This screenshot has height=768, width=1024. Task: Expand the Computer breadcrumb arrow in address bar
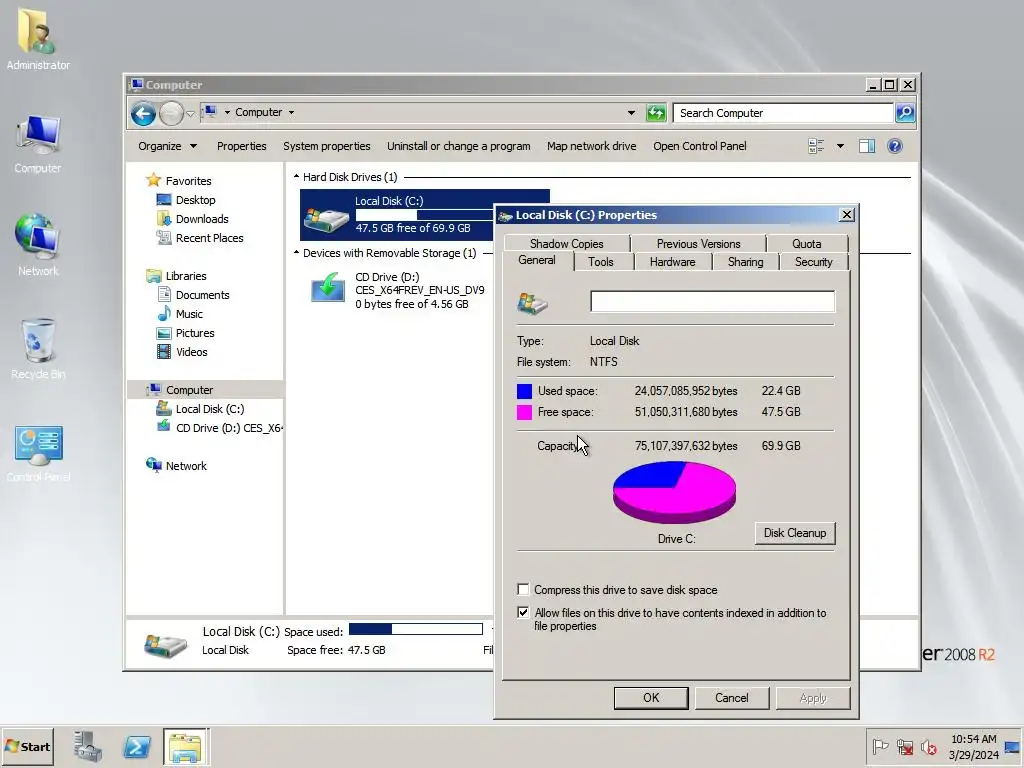pyautogui.click(x=291, y=112)
